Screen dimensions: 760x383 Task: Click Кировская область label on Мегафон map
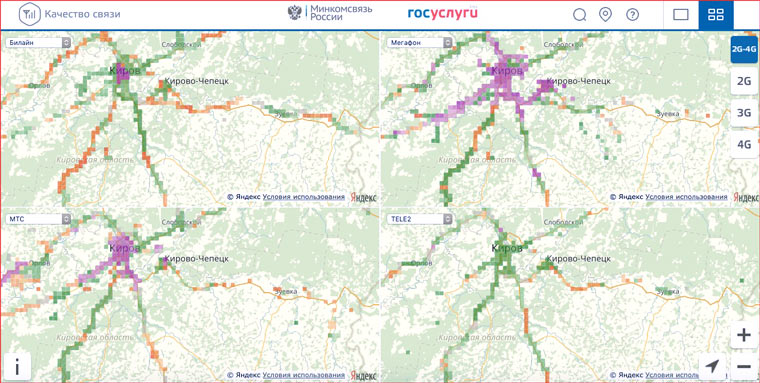coord(477,160)
